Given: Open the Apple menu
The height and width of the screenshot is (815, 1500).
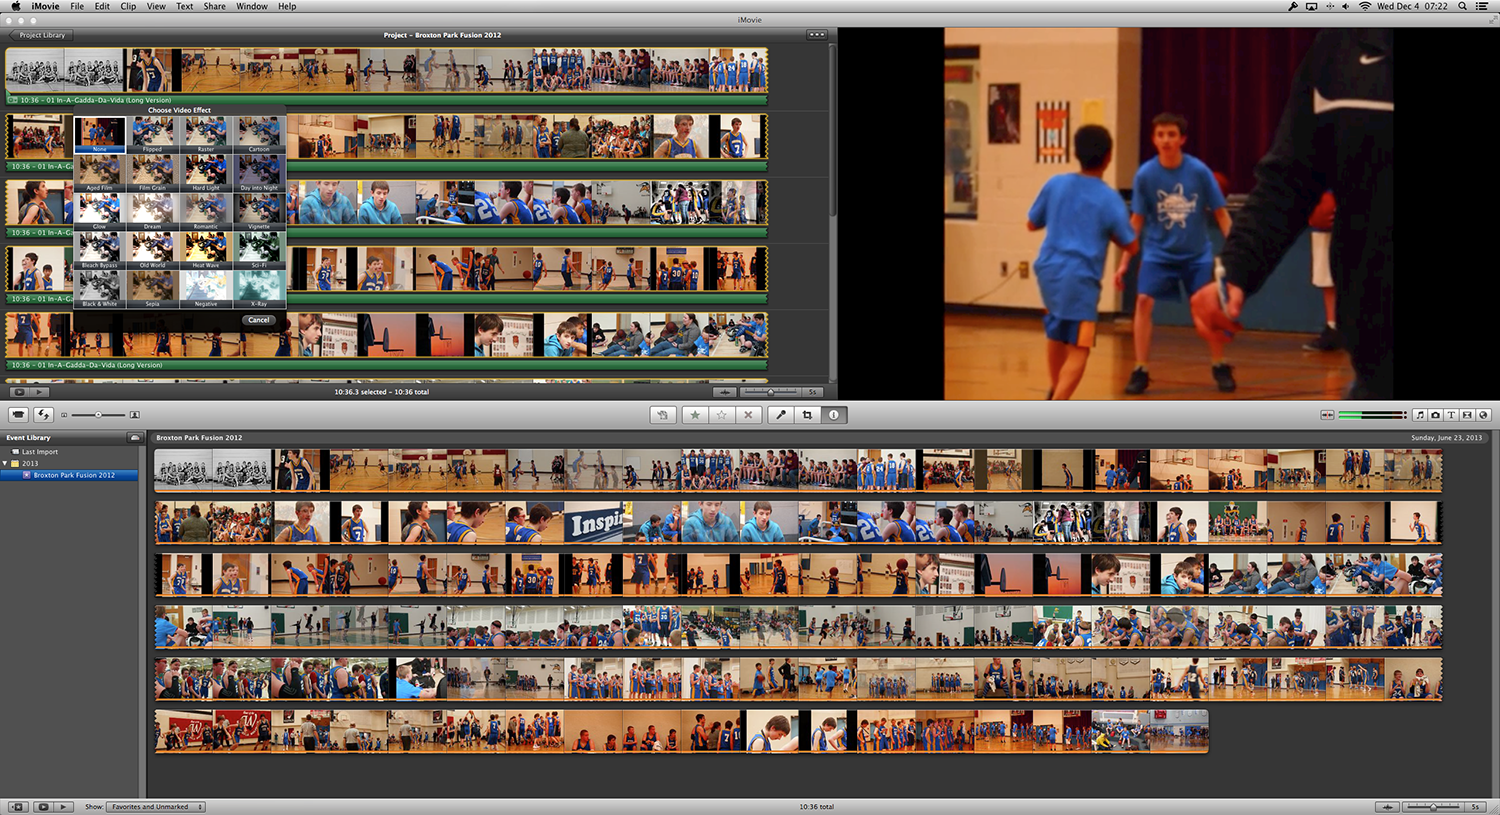Looking at the screenshot, I should click(x=15, y=6).
